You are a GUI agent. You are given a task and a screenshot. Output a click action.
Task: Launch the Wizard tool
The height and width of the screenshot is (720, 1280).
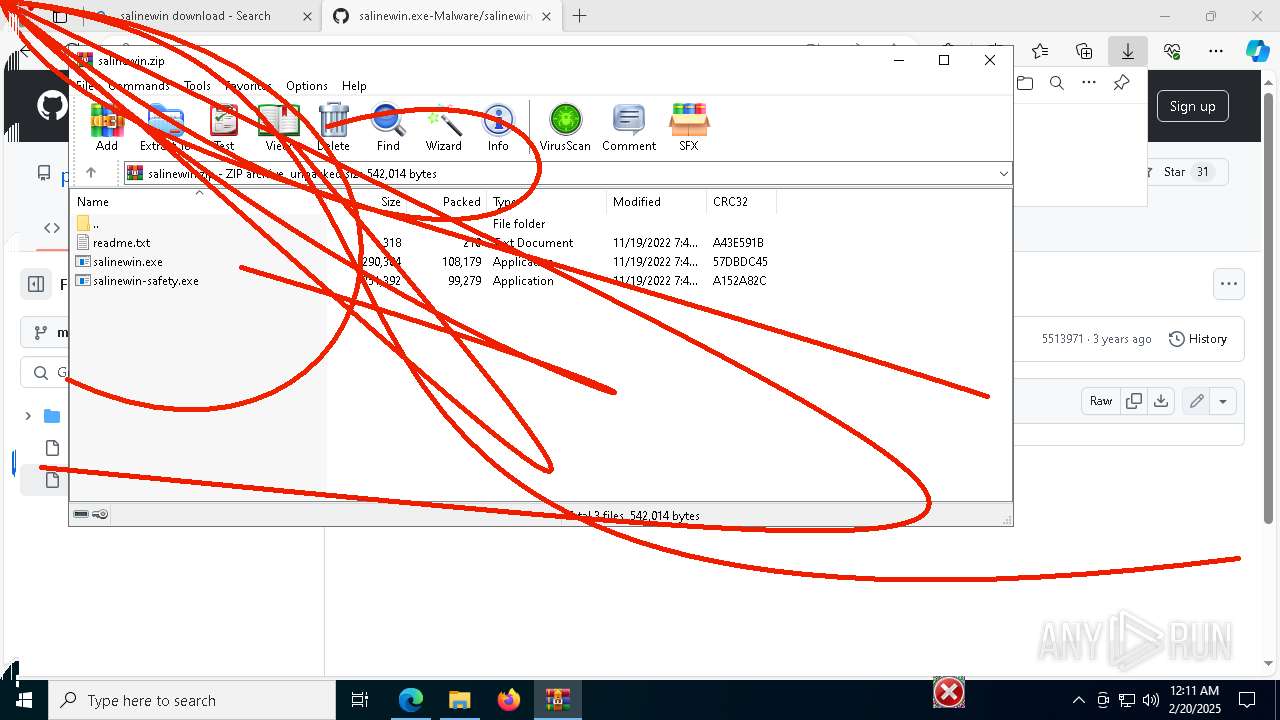[443, 127]
